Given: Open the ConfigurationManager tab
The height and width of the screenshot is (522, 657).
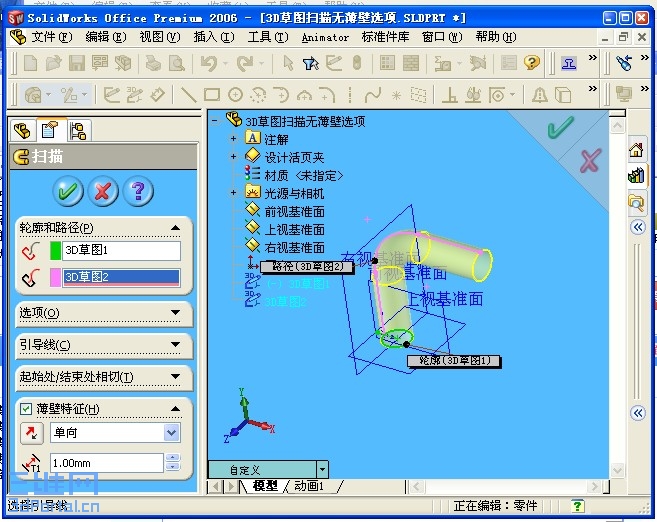Looking at the screenshot, I should coord(78,131).
